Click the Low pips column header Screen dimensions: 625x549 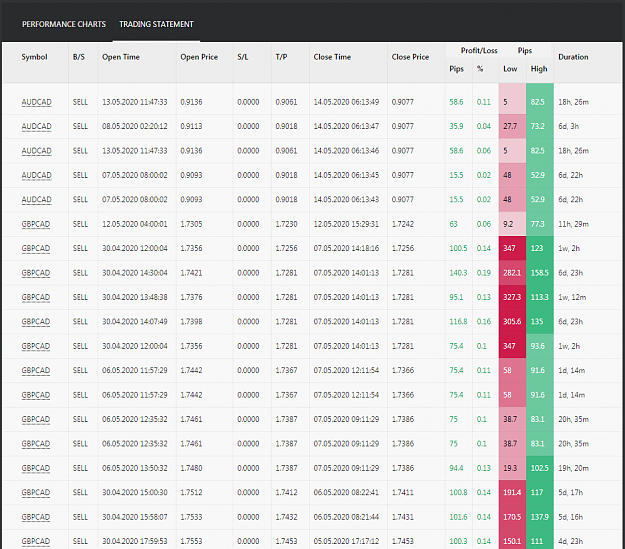pyautogui.click(x=510, y=69)
